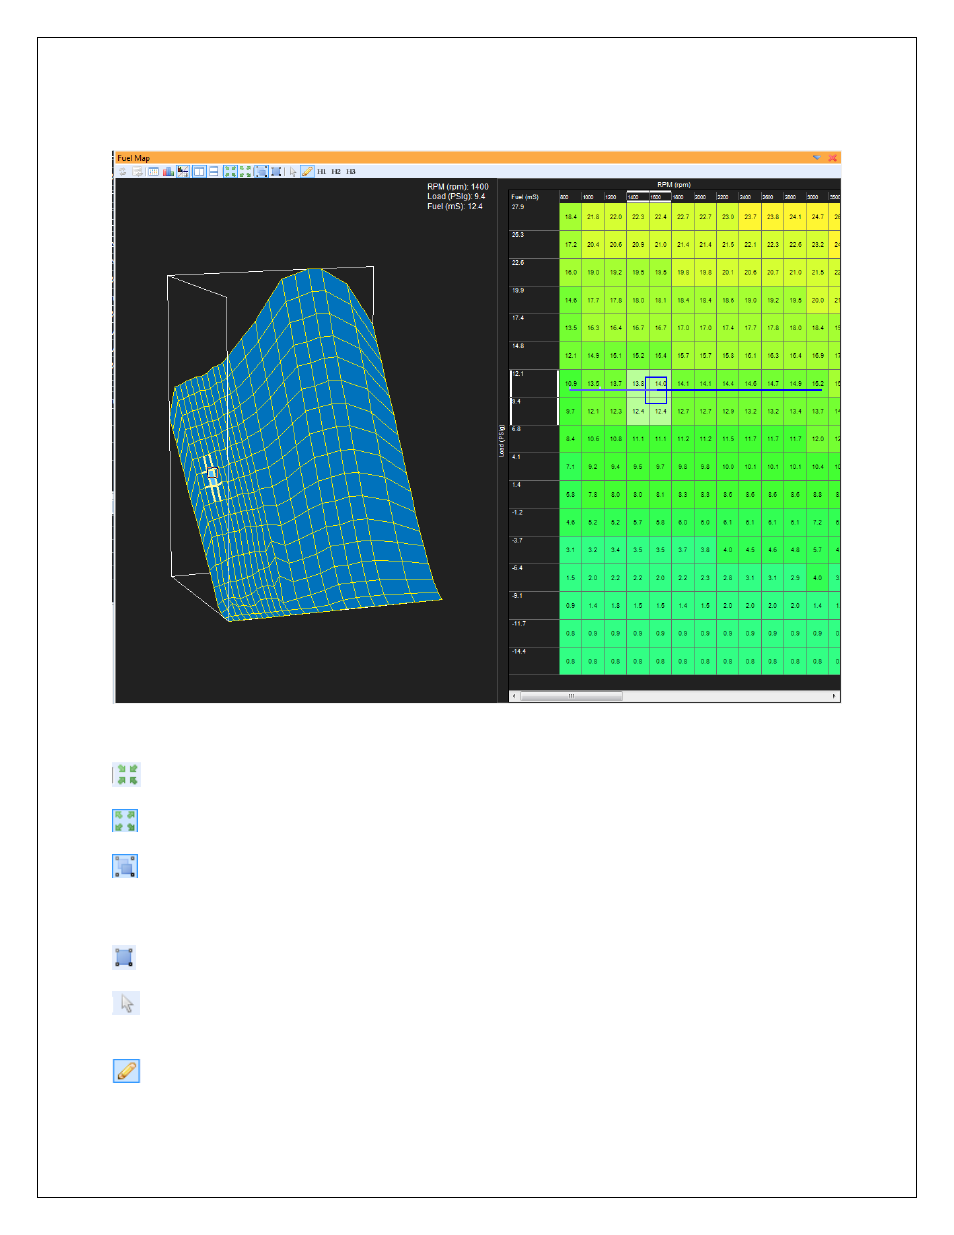The image size is (954, 1235).
Task: Click the Load (PSIg): 9.4 readout
Action: point(456,196)
